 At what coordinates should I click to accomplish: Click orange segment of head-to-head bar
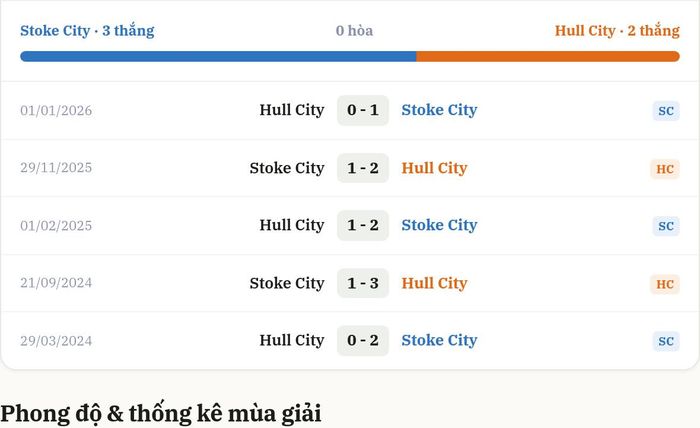548,56
